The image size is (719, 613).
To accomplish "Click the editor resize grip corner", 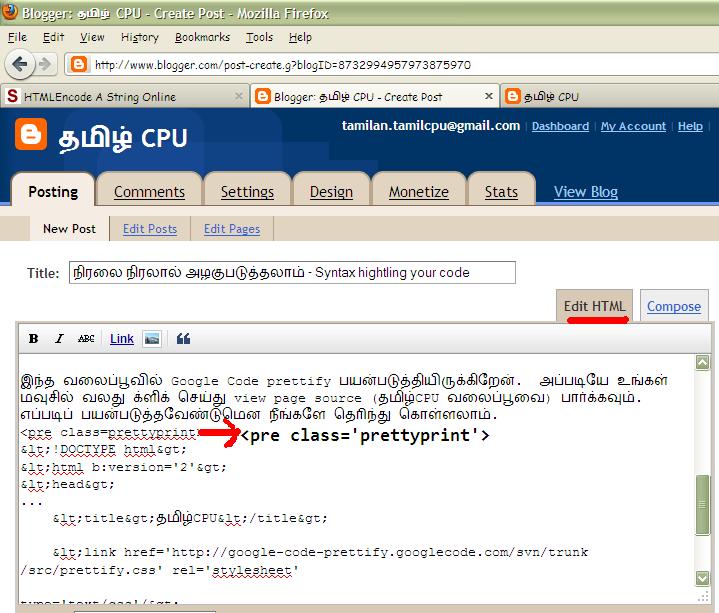I will pyautogui.click(x=703, y=596).
